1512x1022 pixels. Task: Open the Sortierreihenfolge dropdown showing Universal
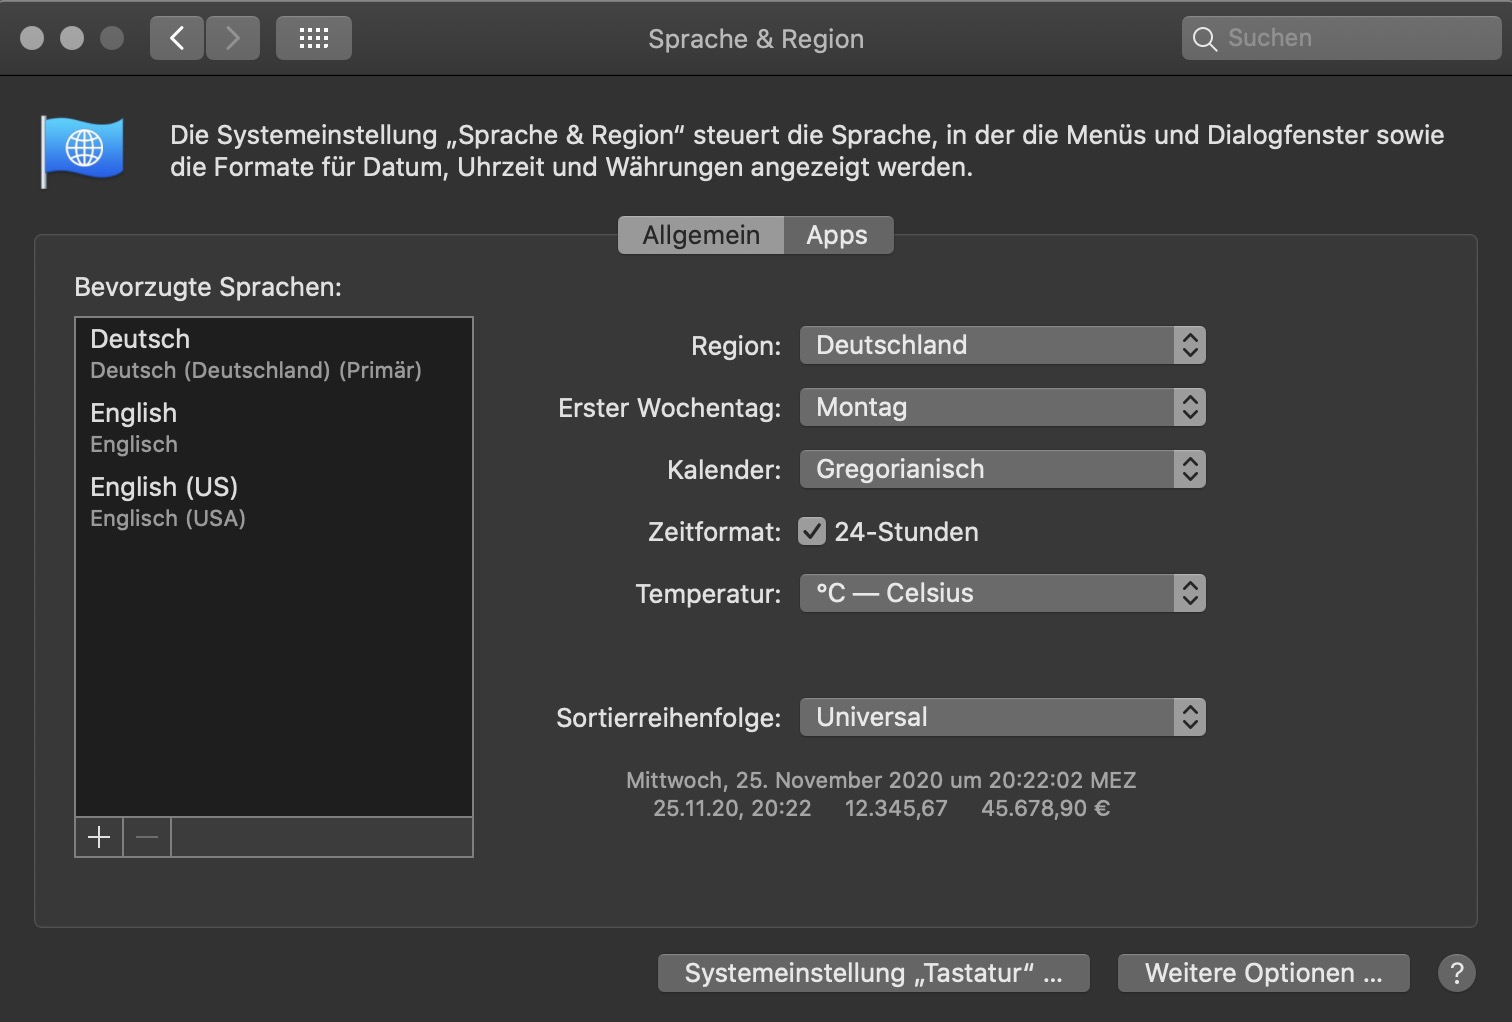(1003, 717)
